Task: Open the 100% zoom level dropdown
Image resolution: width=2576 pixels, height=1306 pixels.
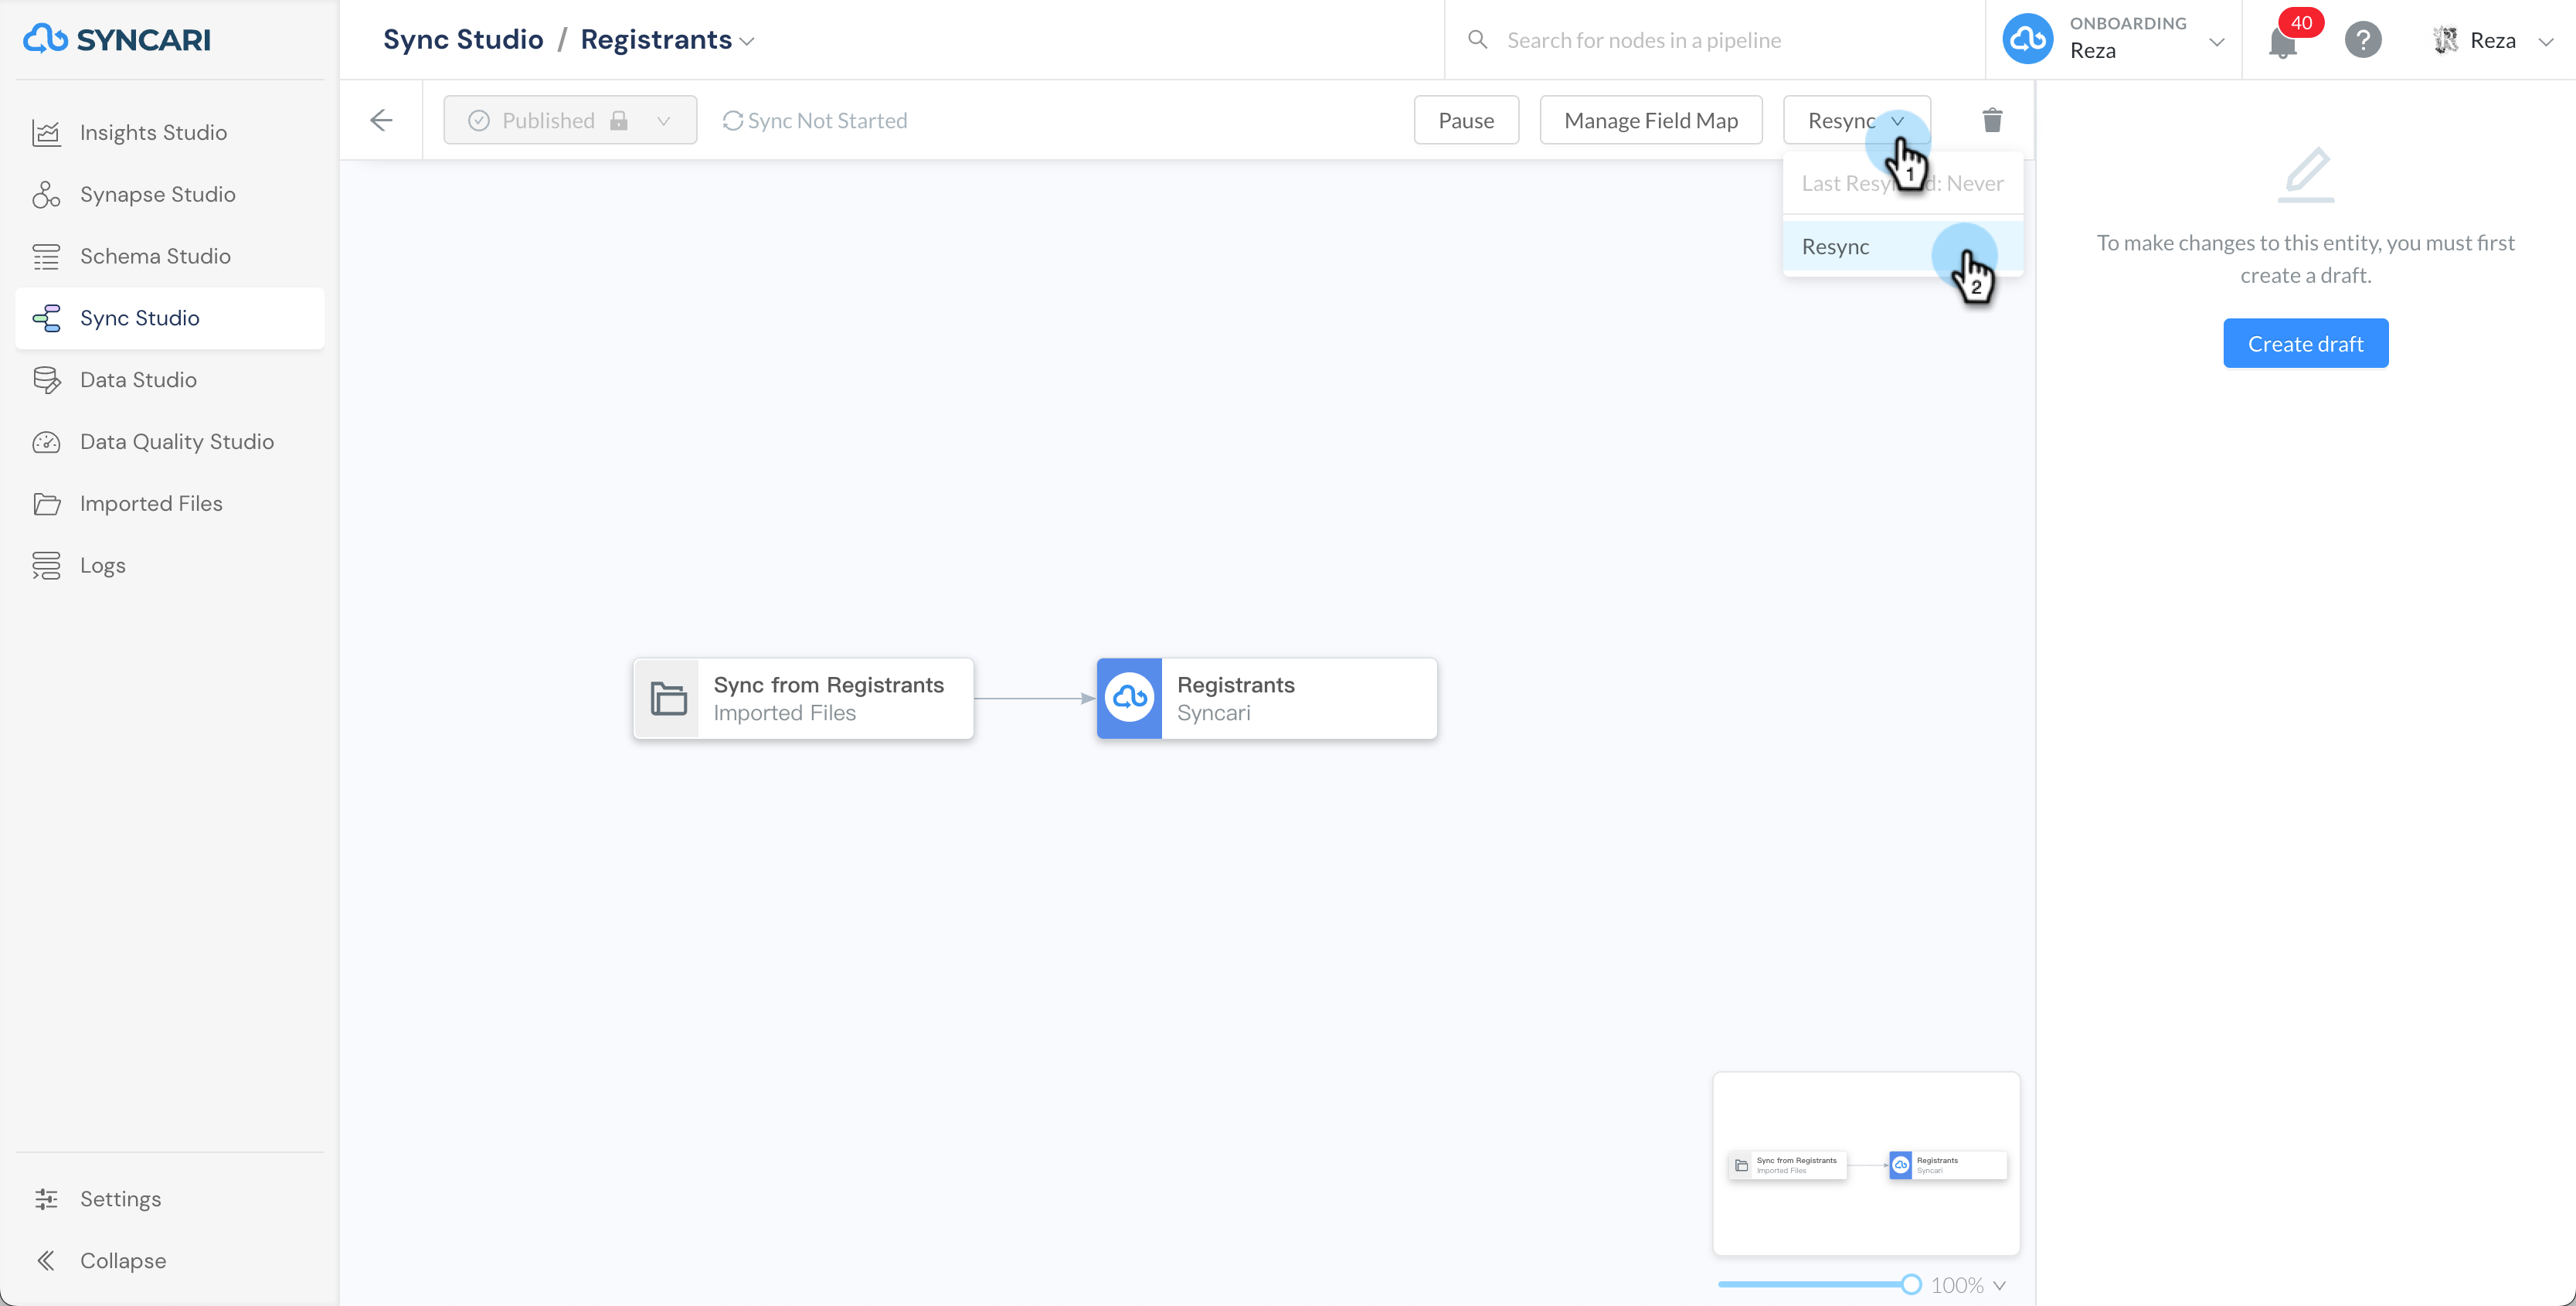Action: pos(1968,1285)
